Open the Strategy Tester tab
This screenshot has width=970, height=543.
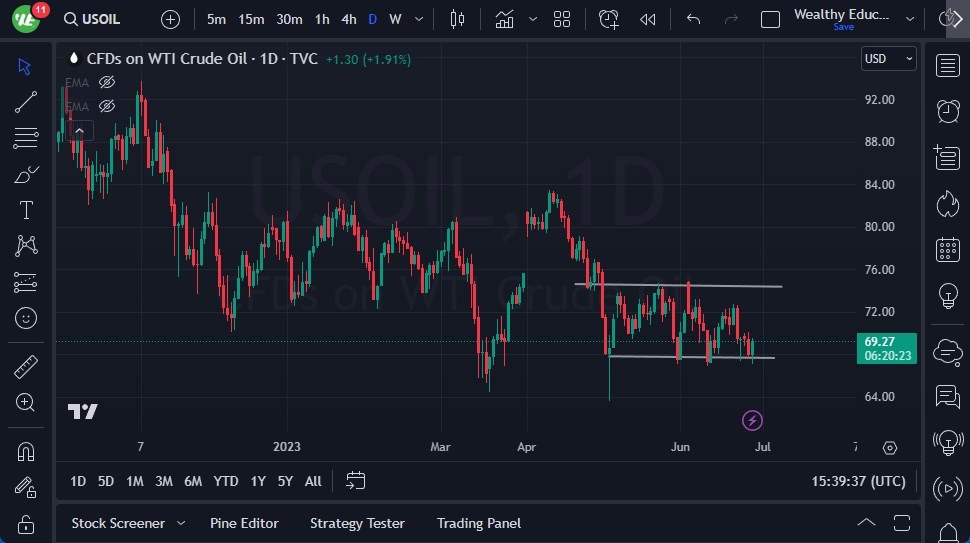pos(357,523)
